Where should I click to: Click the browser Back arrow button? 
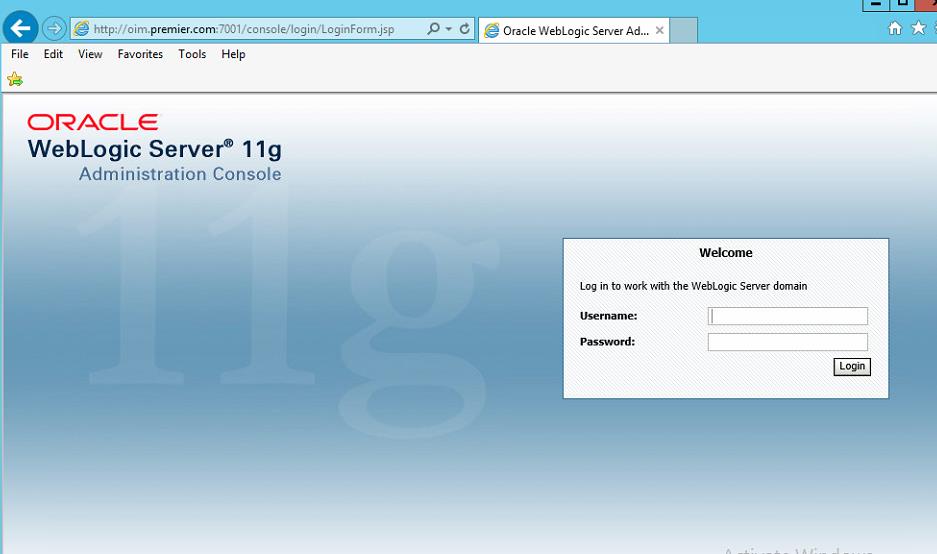point(20,27)
